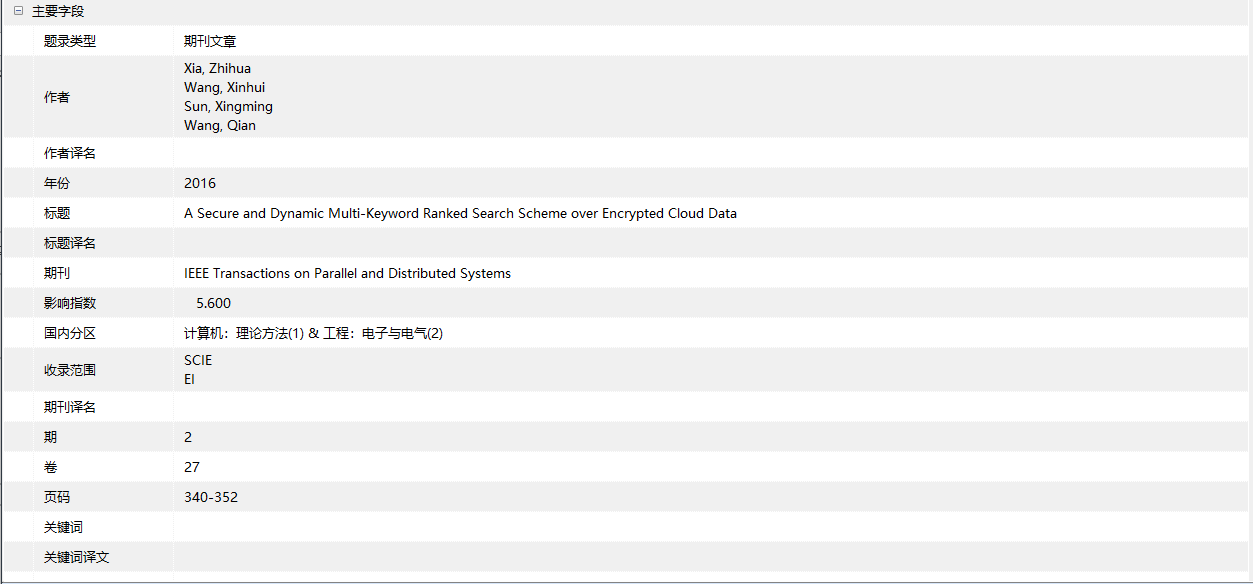The image size is (1253, 584).
Task: Click the page range 340-352
Action: [x=211, y=497]
